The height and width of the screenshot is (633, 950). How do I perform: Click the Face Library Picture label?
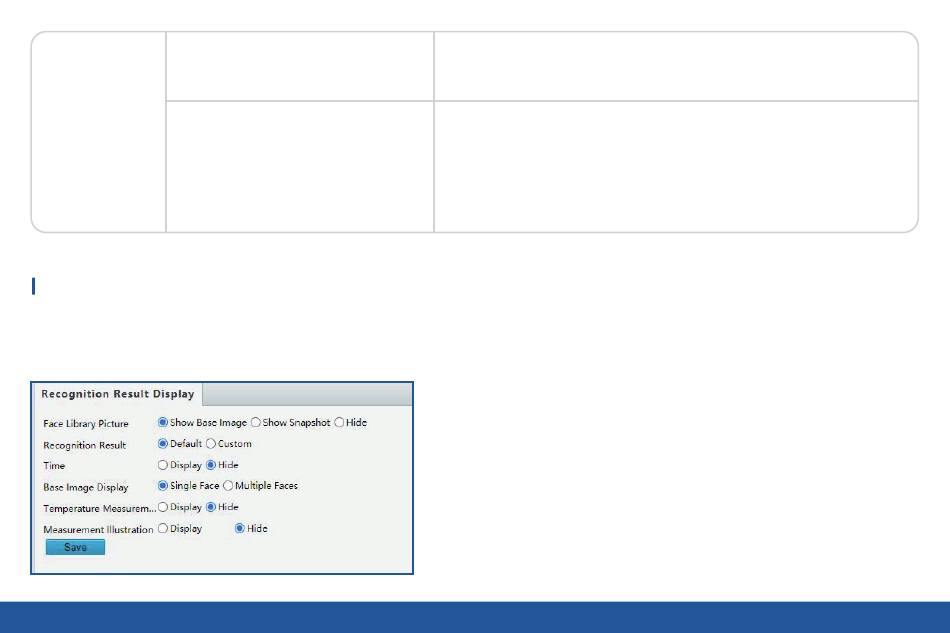(86, 423)
